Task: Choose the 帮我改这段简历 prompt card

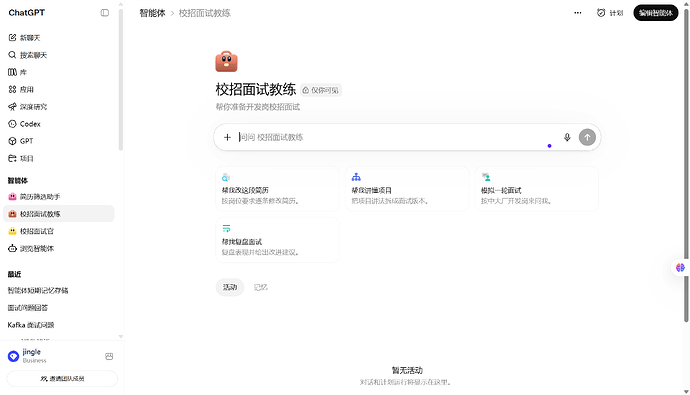Action: (277, 189)
